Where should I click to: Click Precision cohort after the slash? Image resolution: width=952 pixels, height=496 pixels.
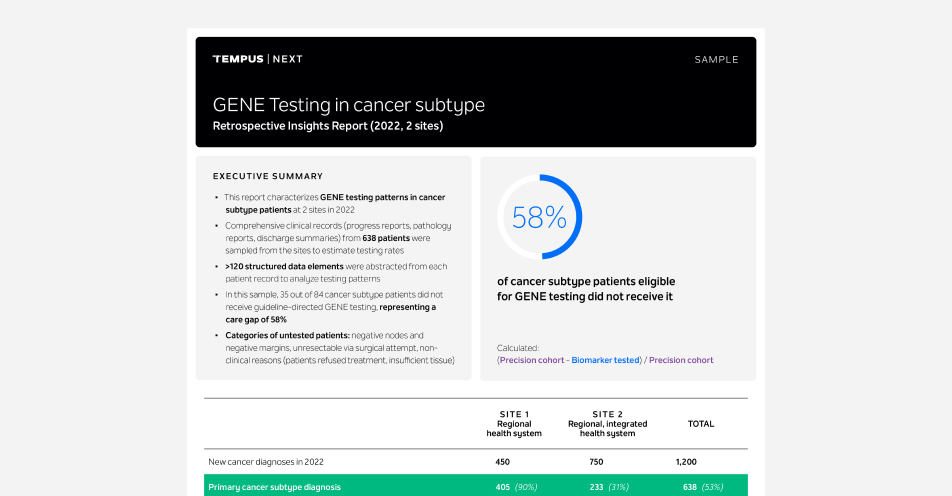click(x=681, y=360)
